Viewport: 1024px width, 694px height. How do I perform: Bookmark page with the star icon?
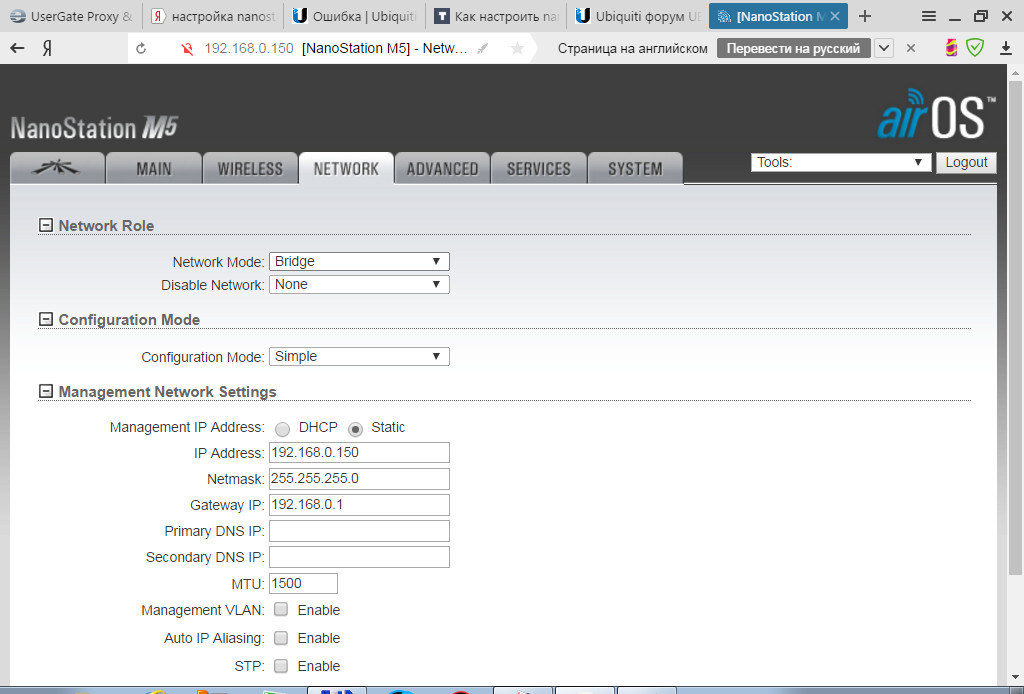[517, 48]
